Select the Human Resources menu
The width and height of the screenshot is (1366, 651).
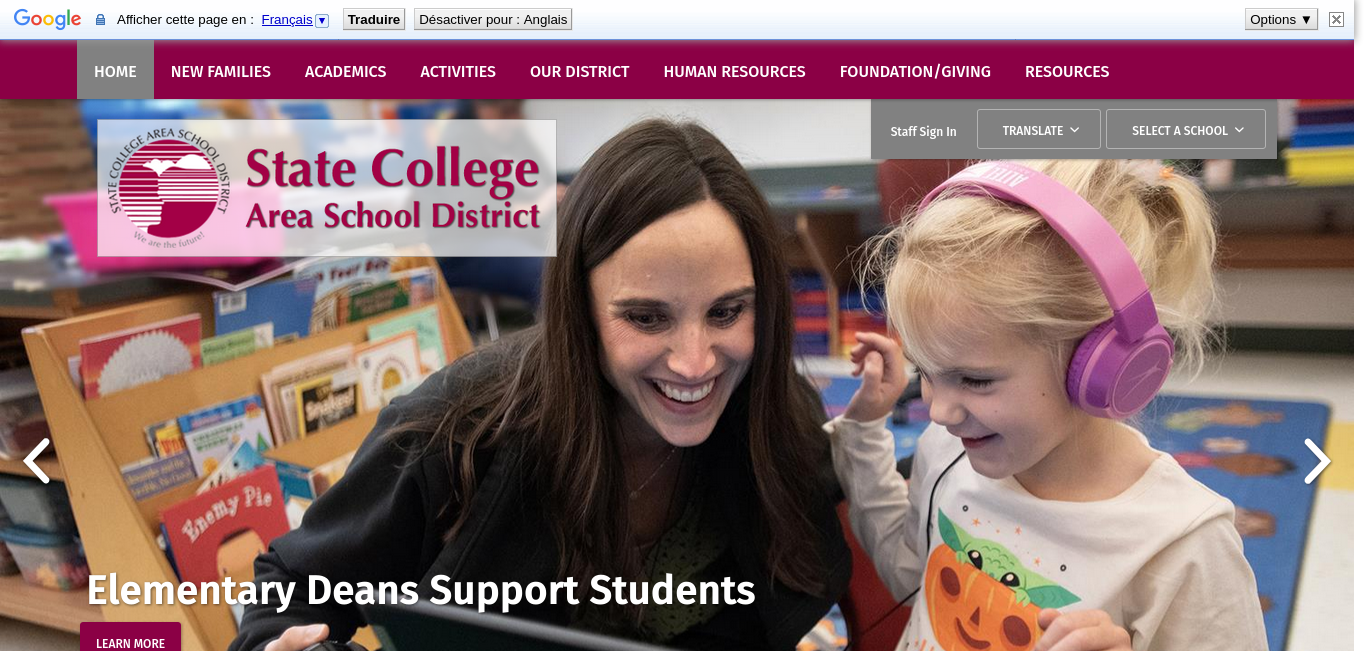coord(734,71)
